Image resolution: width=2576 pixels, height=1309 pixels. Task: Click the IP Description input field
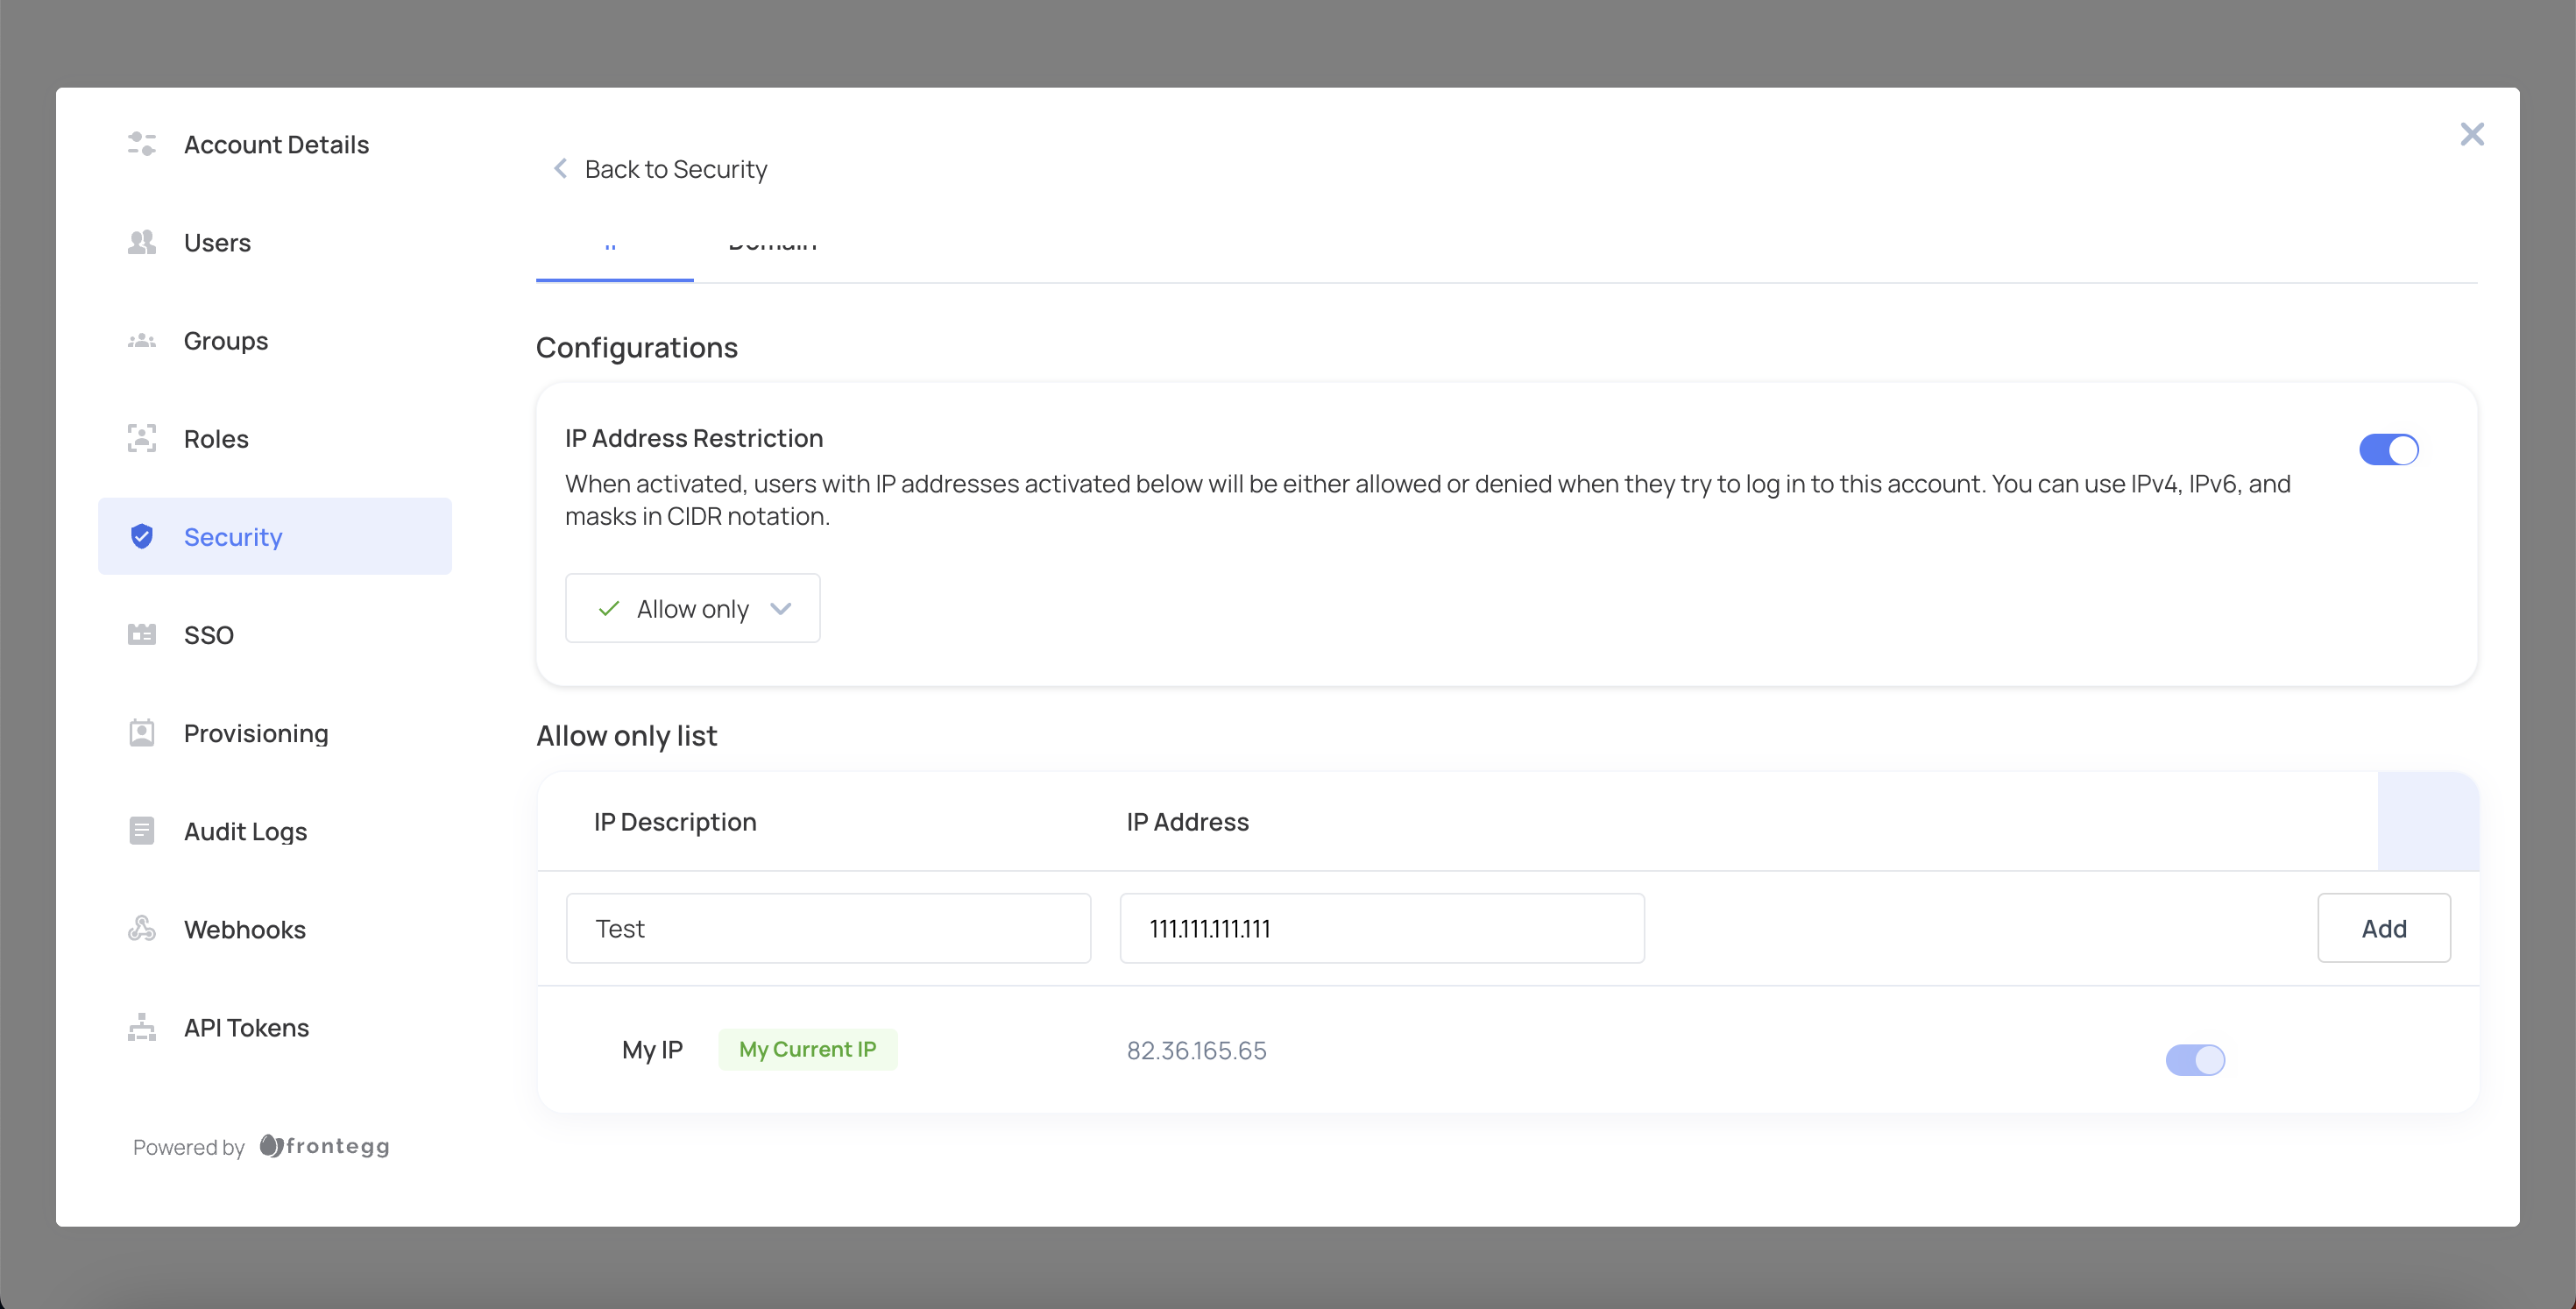click(830, 927)
